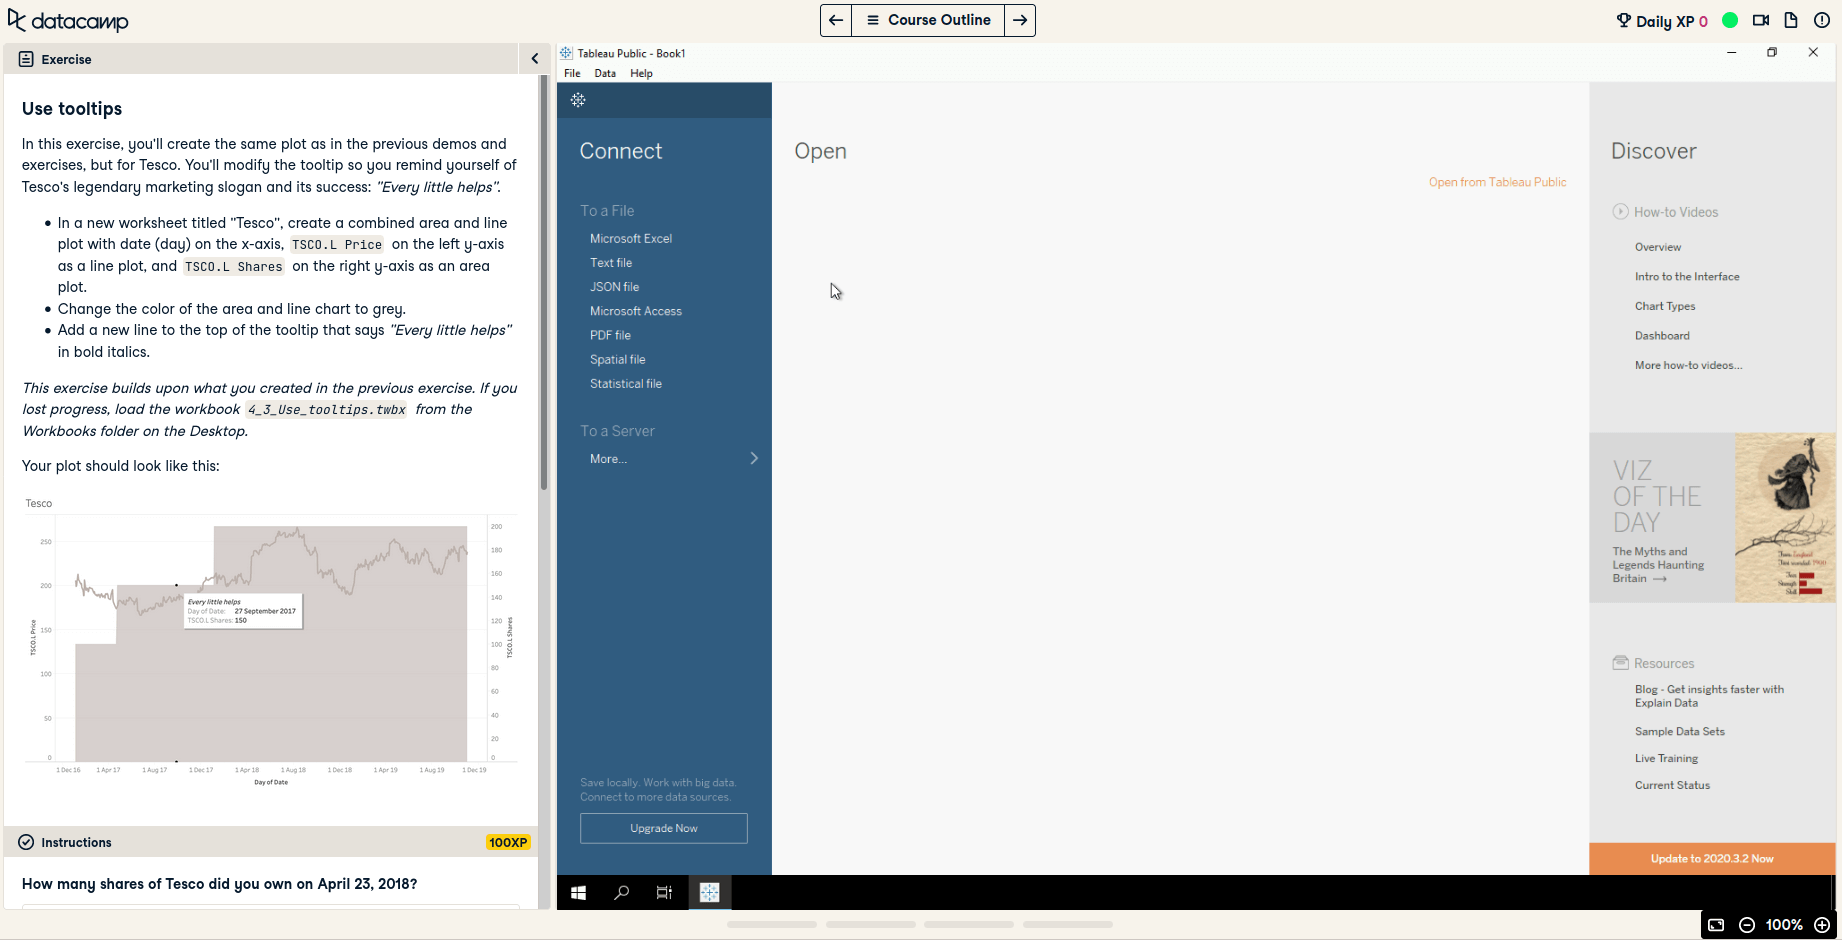
Task: Open the Tableau Help menu
Action: click(x=641, y=73)
